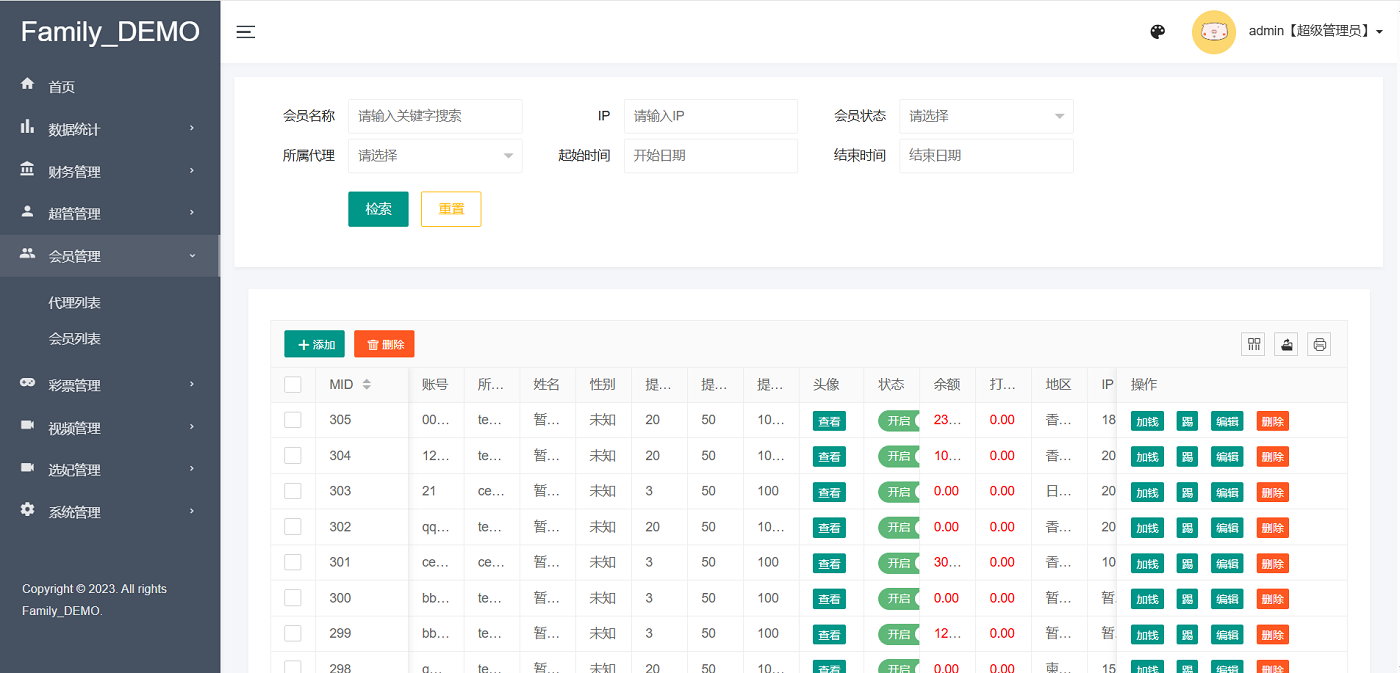
Task: Tick the checkbox for MID 305 row
Action: pyautogui.click(x=293, y=420)
